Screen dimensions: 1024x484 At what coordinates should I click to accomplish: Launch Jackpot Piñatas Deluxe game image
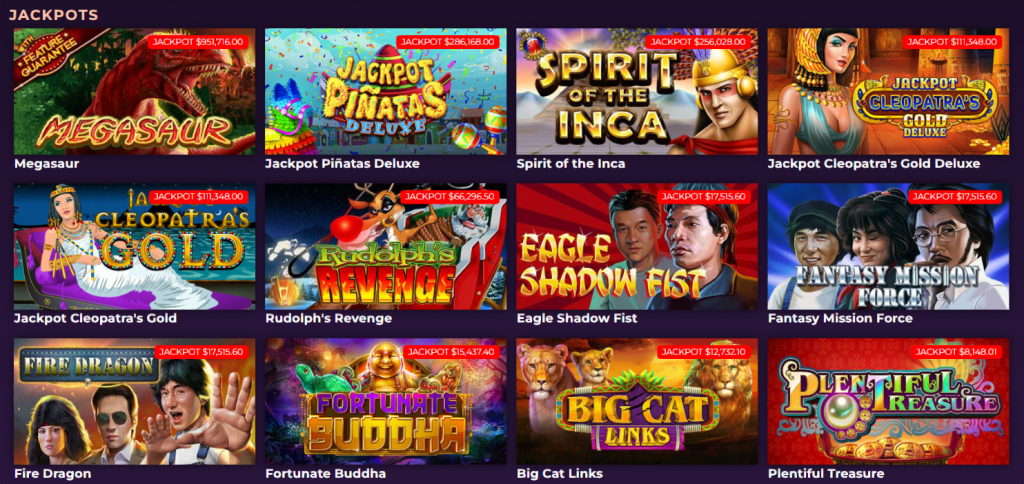(x=385, y=91)
